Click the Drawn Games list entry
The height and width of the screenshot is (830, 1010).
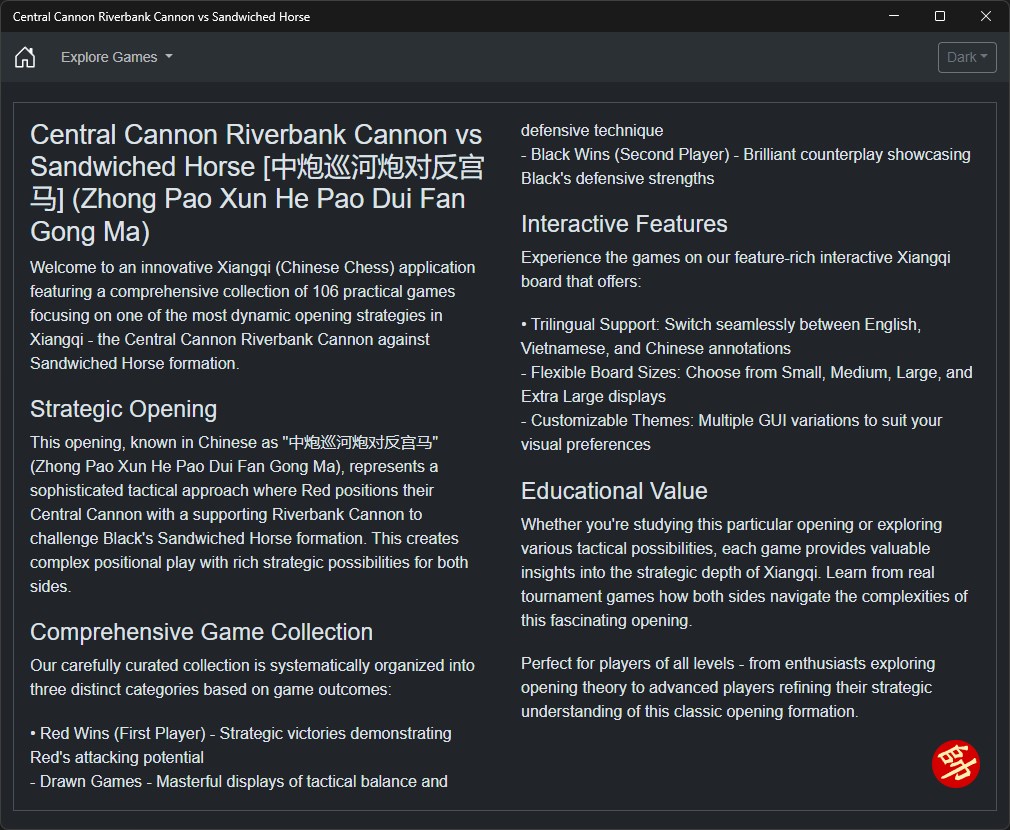[239, 781]
